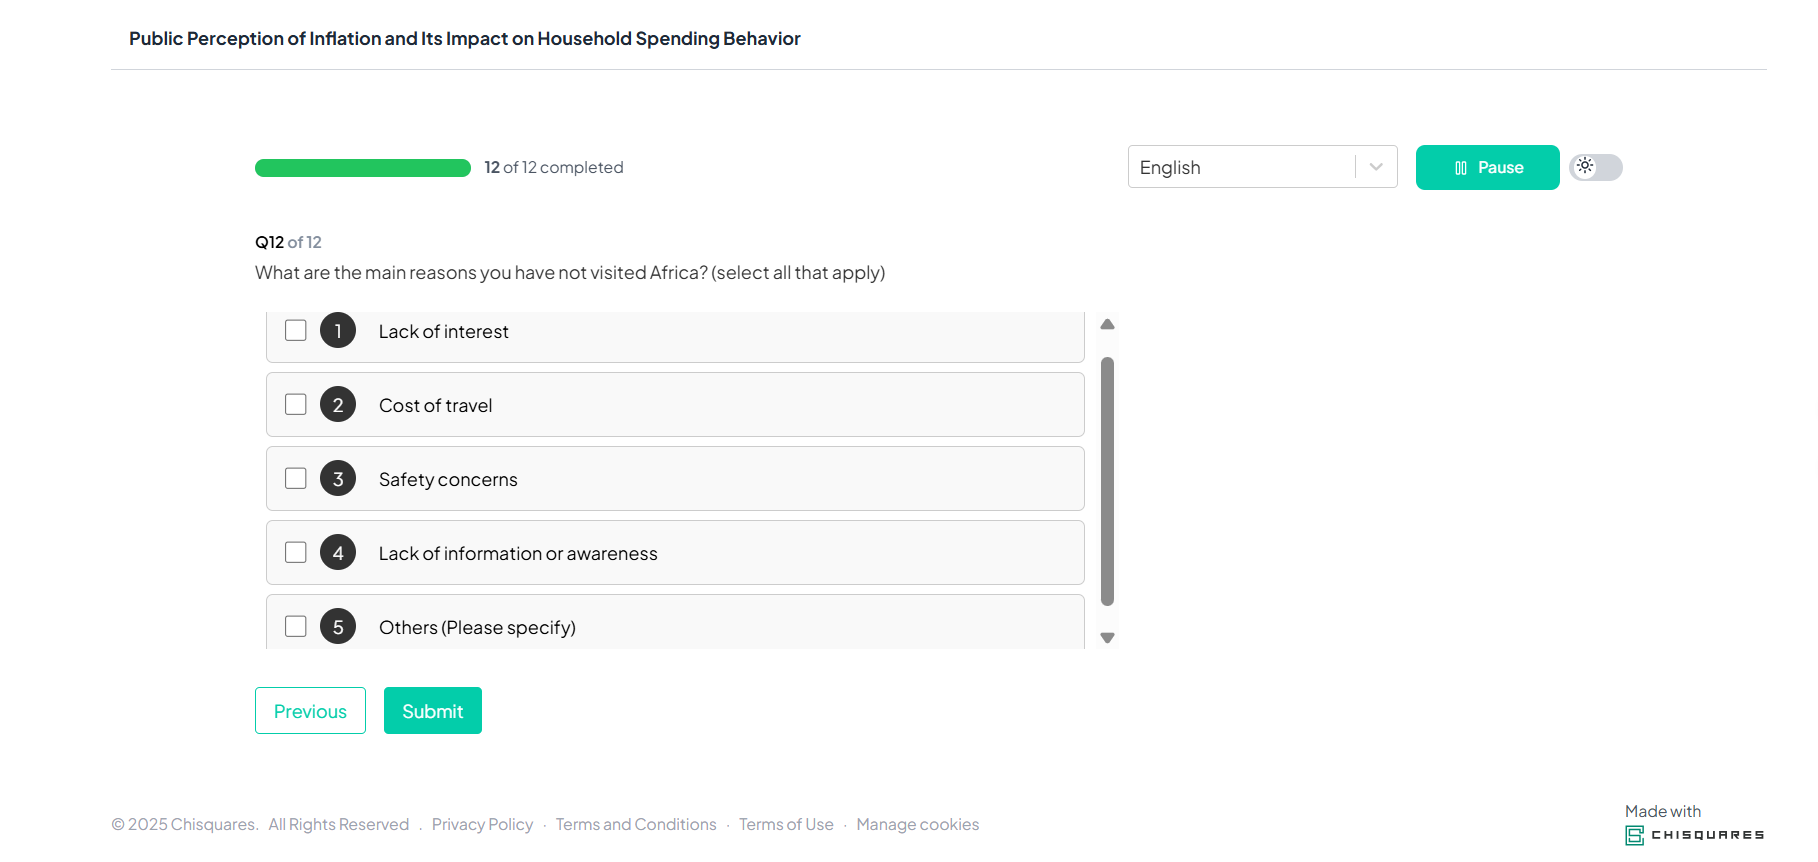Pause the survey
The image size is (1818, 862).
(x=1487, y=167)
